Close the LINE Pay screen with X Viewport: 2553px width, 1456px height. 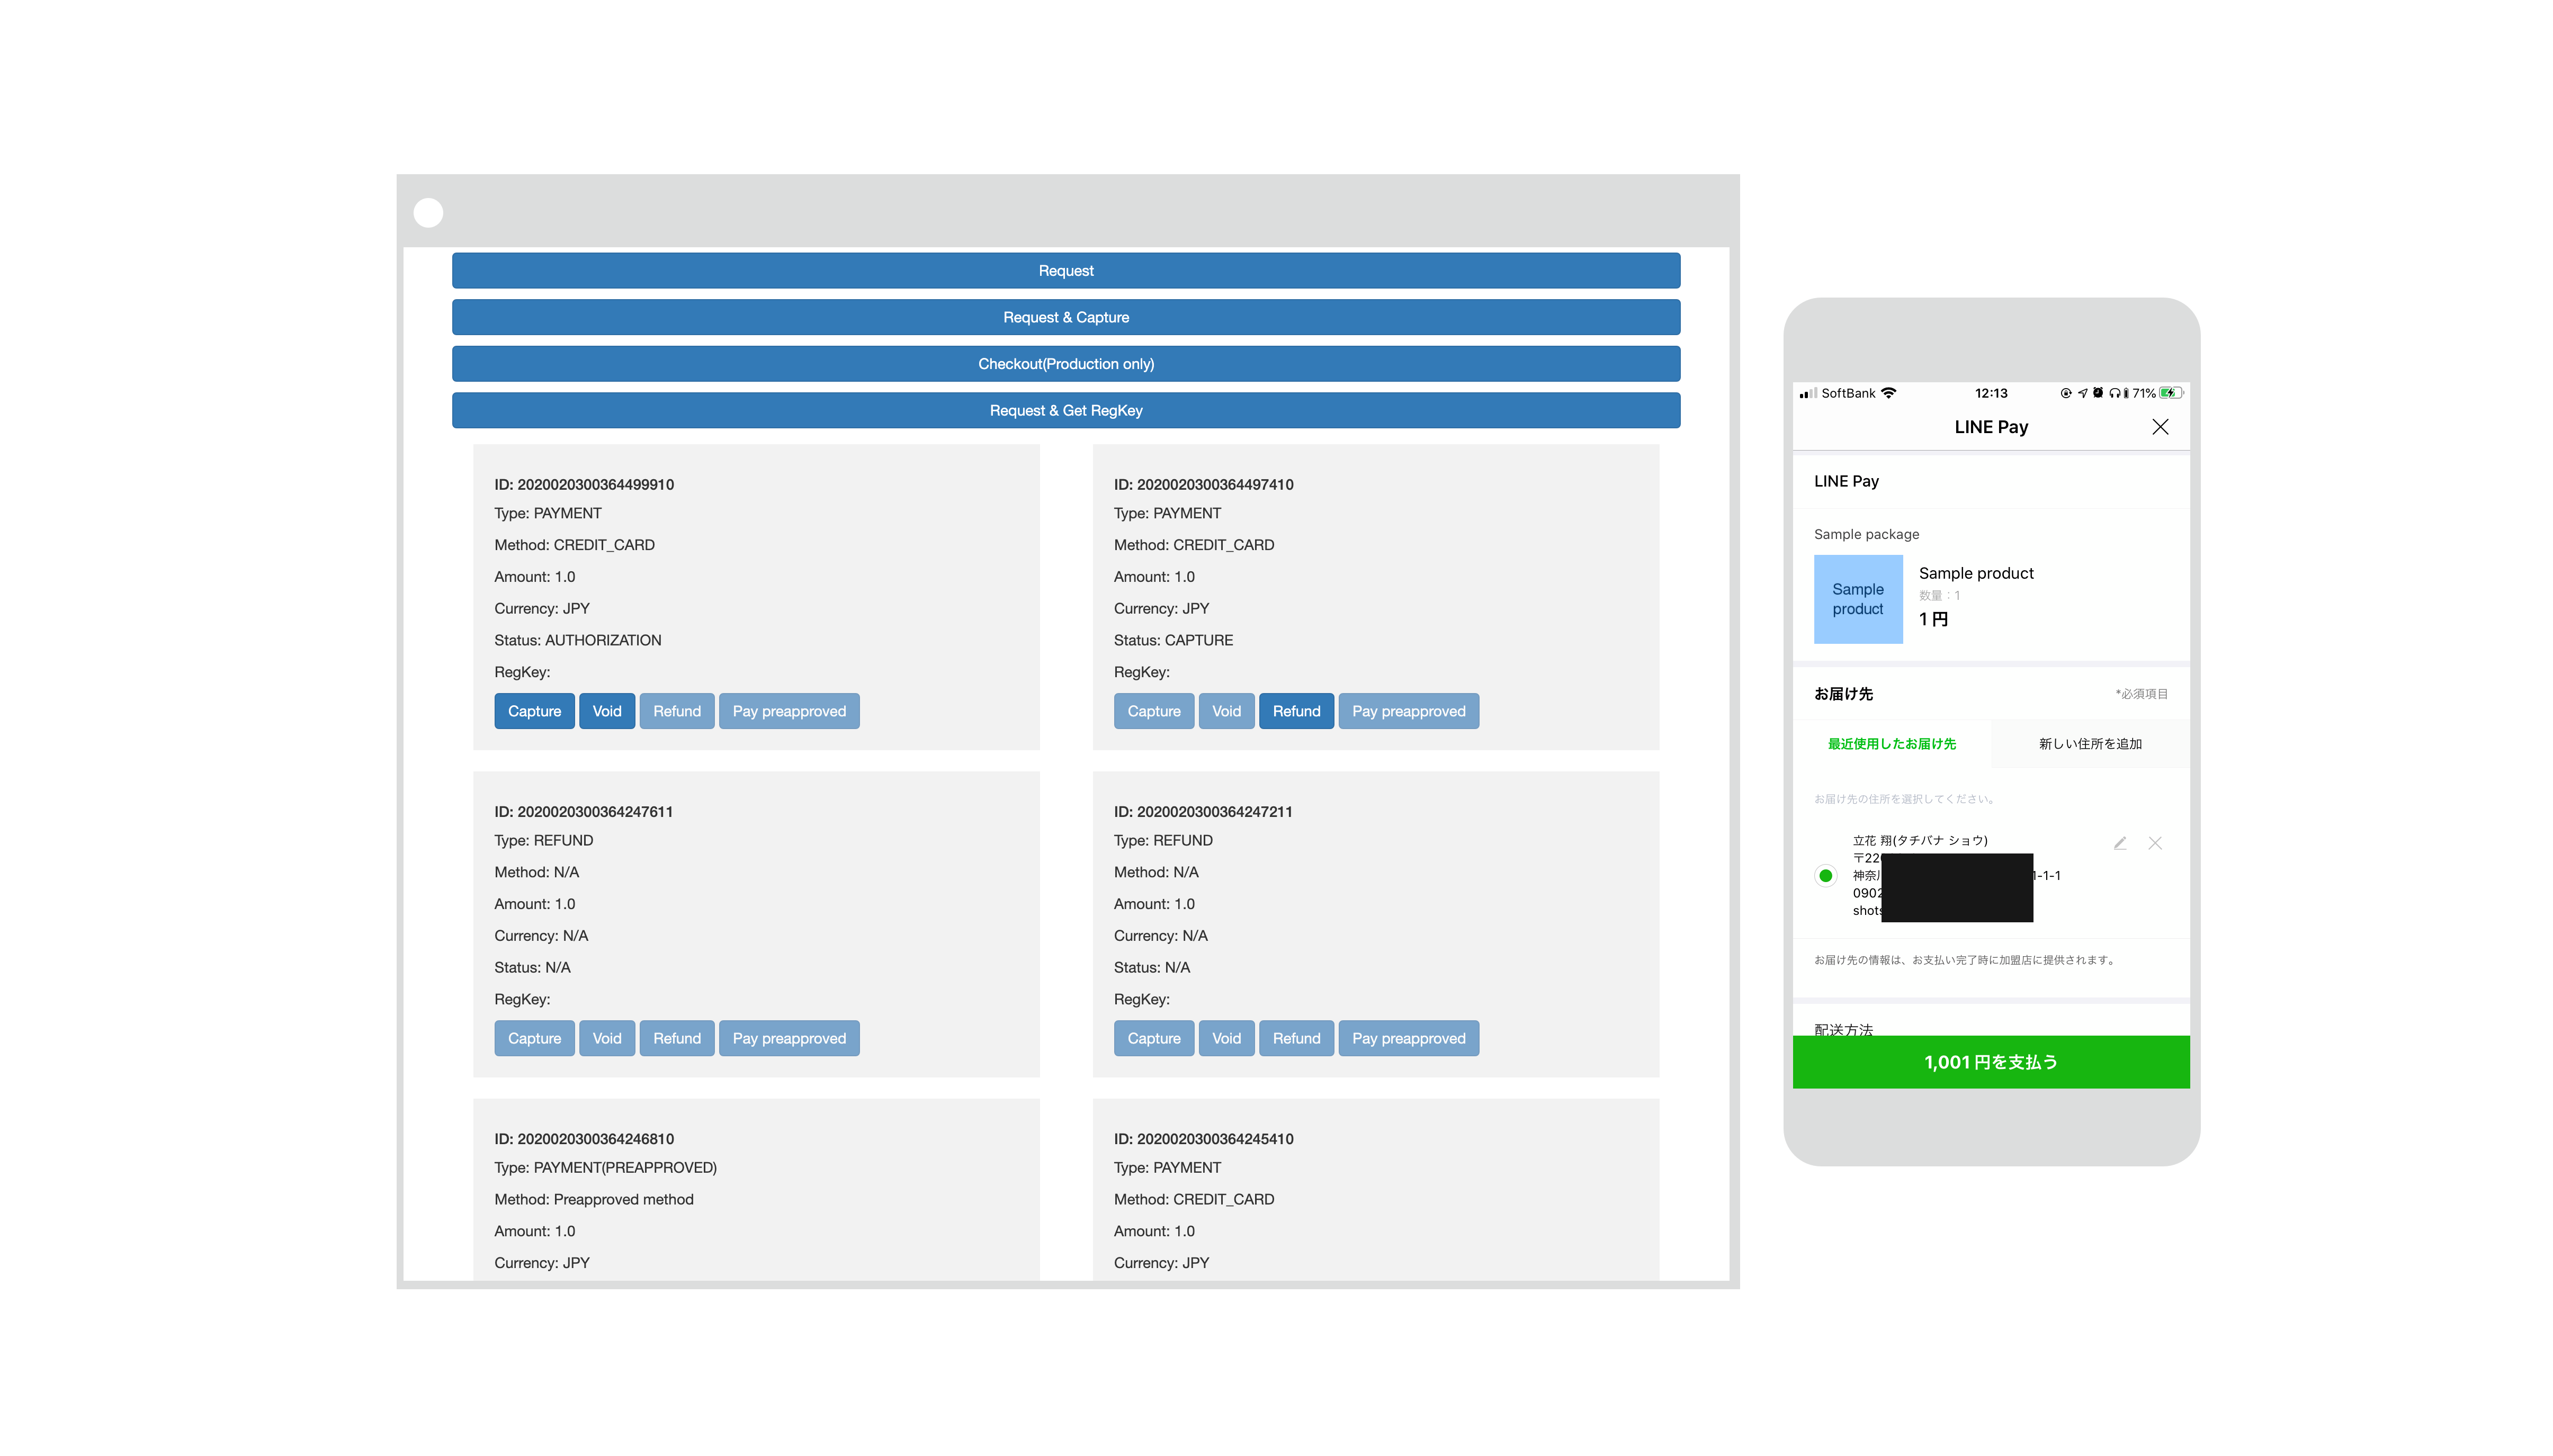click(2160, 427)
